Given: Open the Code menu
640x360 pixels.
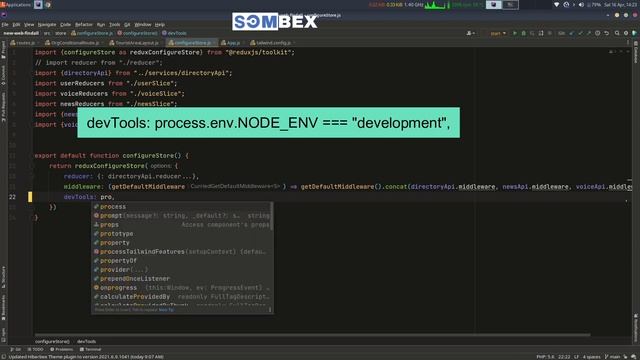Looking at the screenshot, I should (65, 24).
